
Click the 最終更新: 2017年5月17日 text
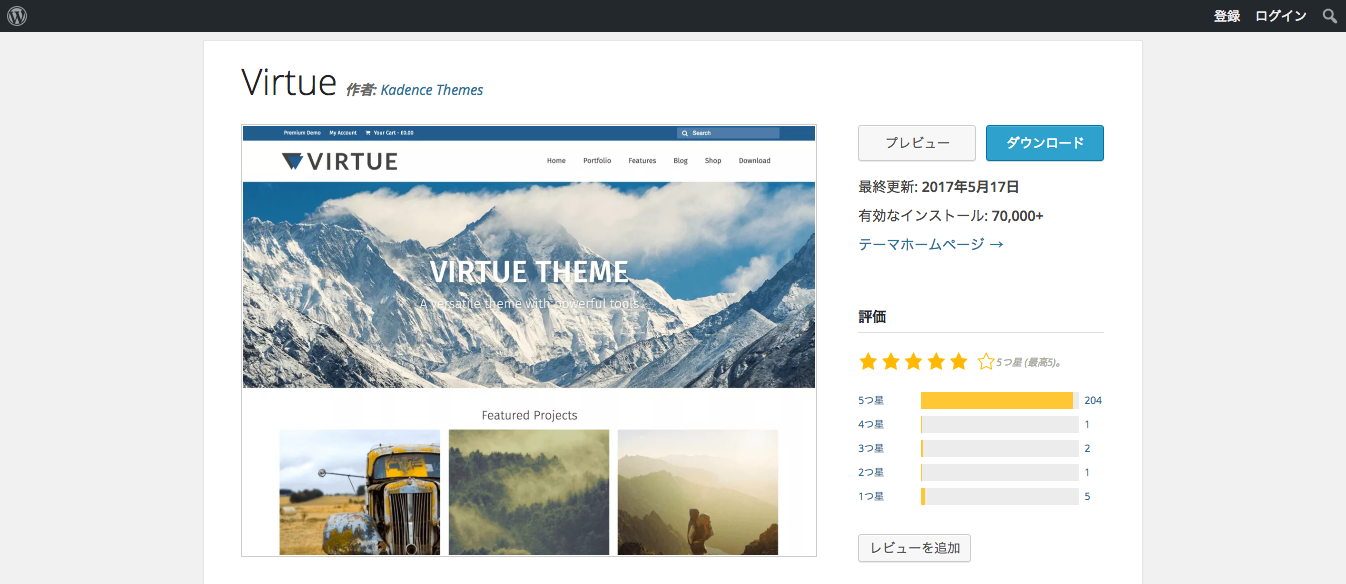[x=939, y=187]
